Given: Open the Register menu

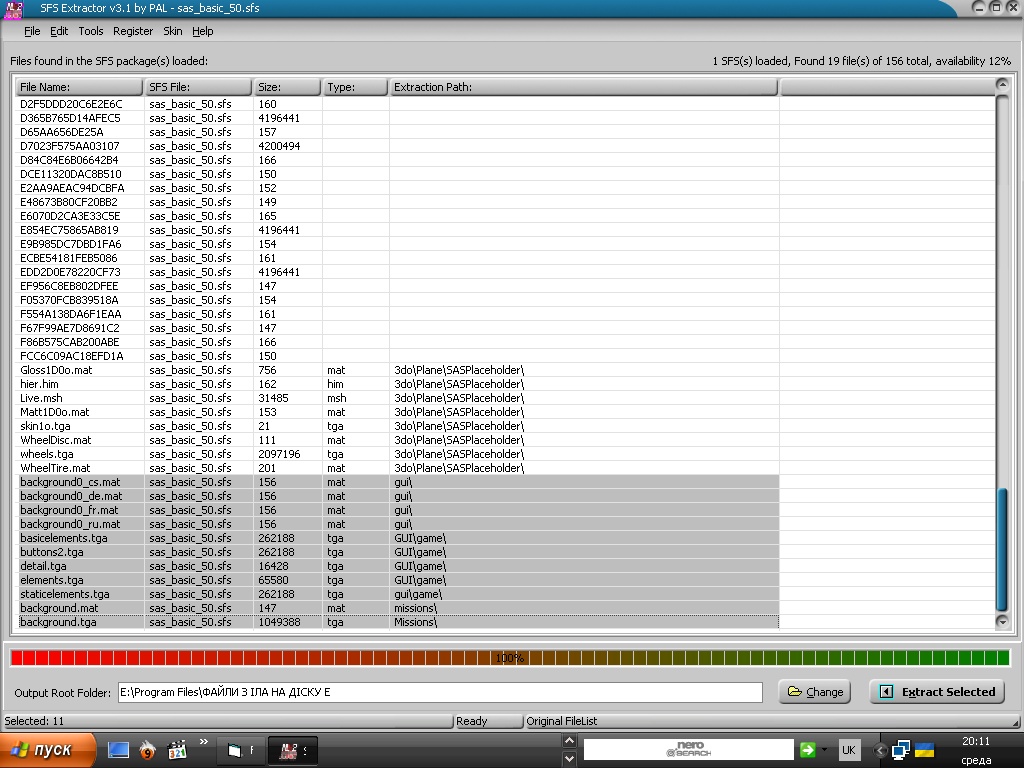Looking at the screenshot, I should (133, 31).
